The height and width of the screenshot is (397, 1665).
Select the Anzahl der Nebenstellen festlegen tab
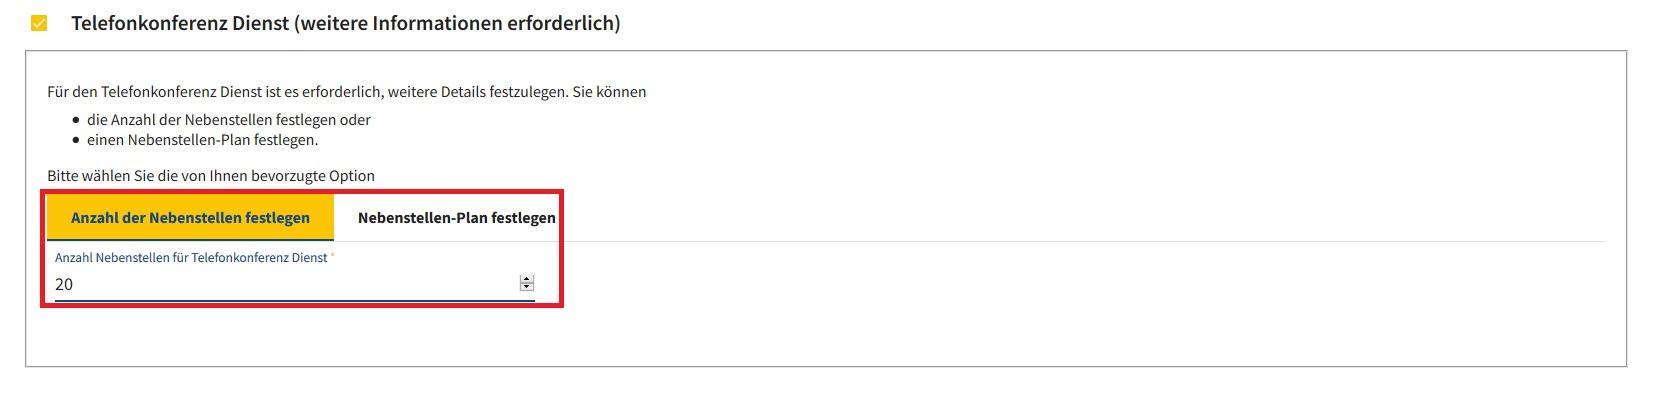pos(190,217)
